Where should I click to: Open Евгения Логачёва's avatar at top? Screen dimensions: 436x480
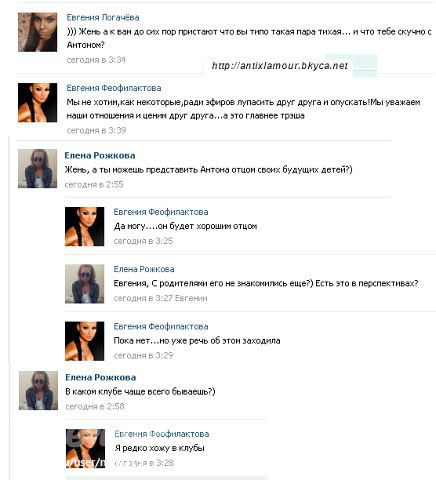[x=37, y=32]
